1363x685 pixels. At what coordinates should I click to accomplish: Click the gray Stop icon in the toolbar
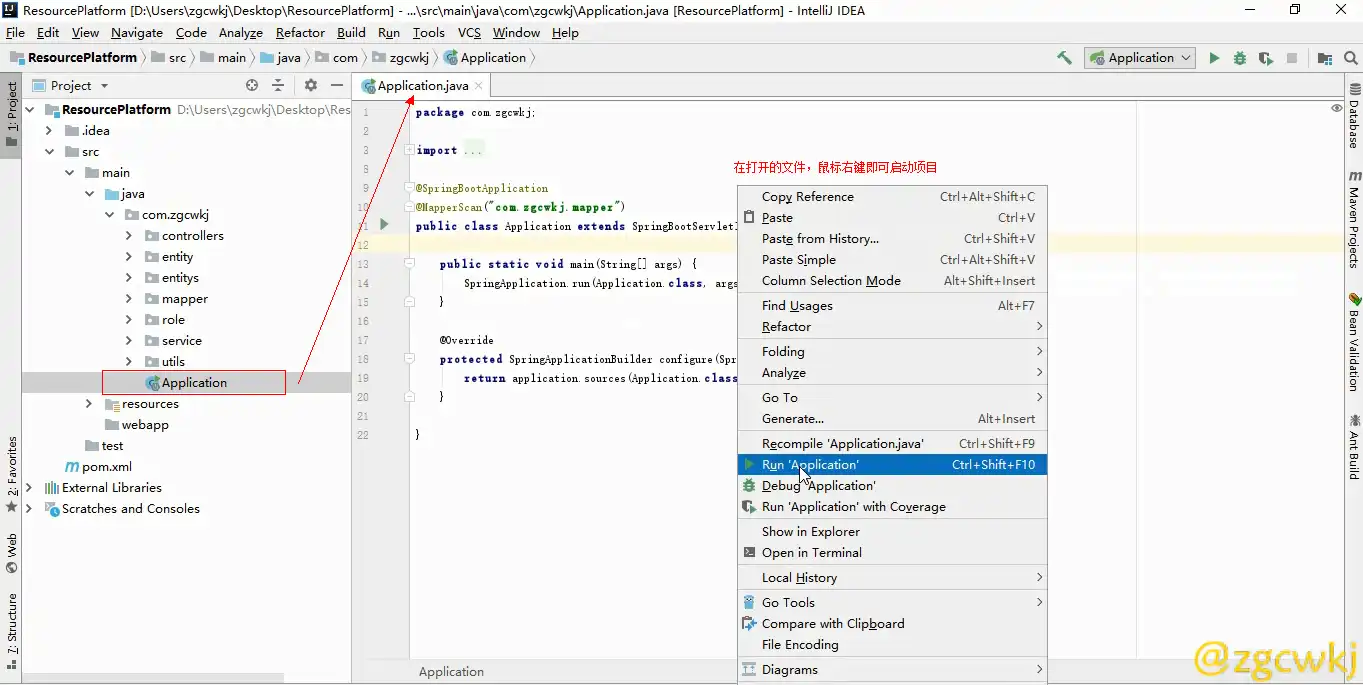1292,58
